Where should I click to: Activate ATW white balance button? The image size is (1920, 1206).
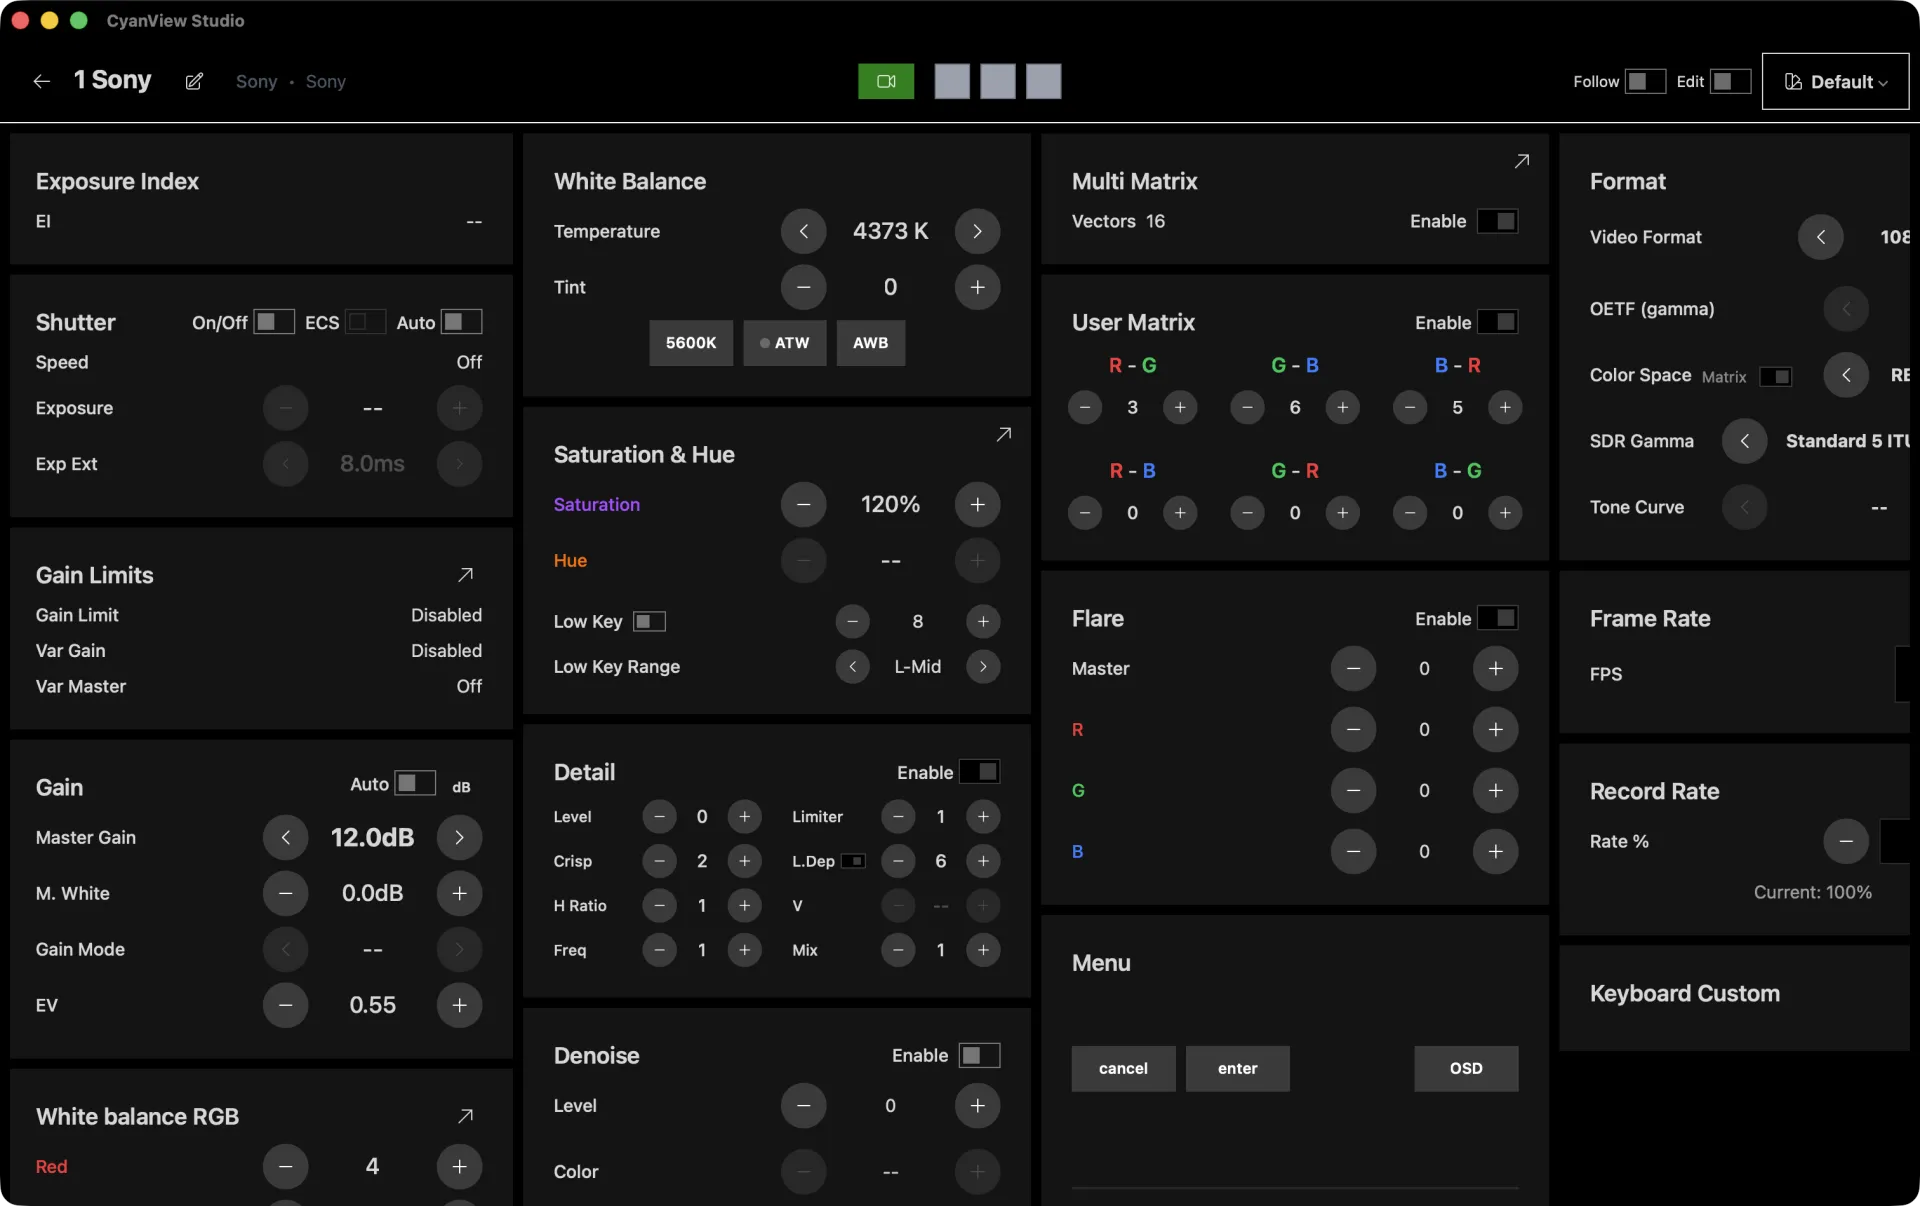[785, 343]
